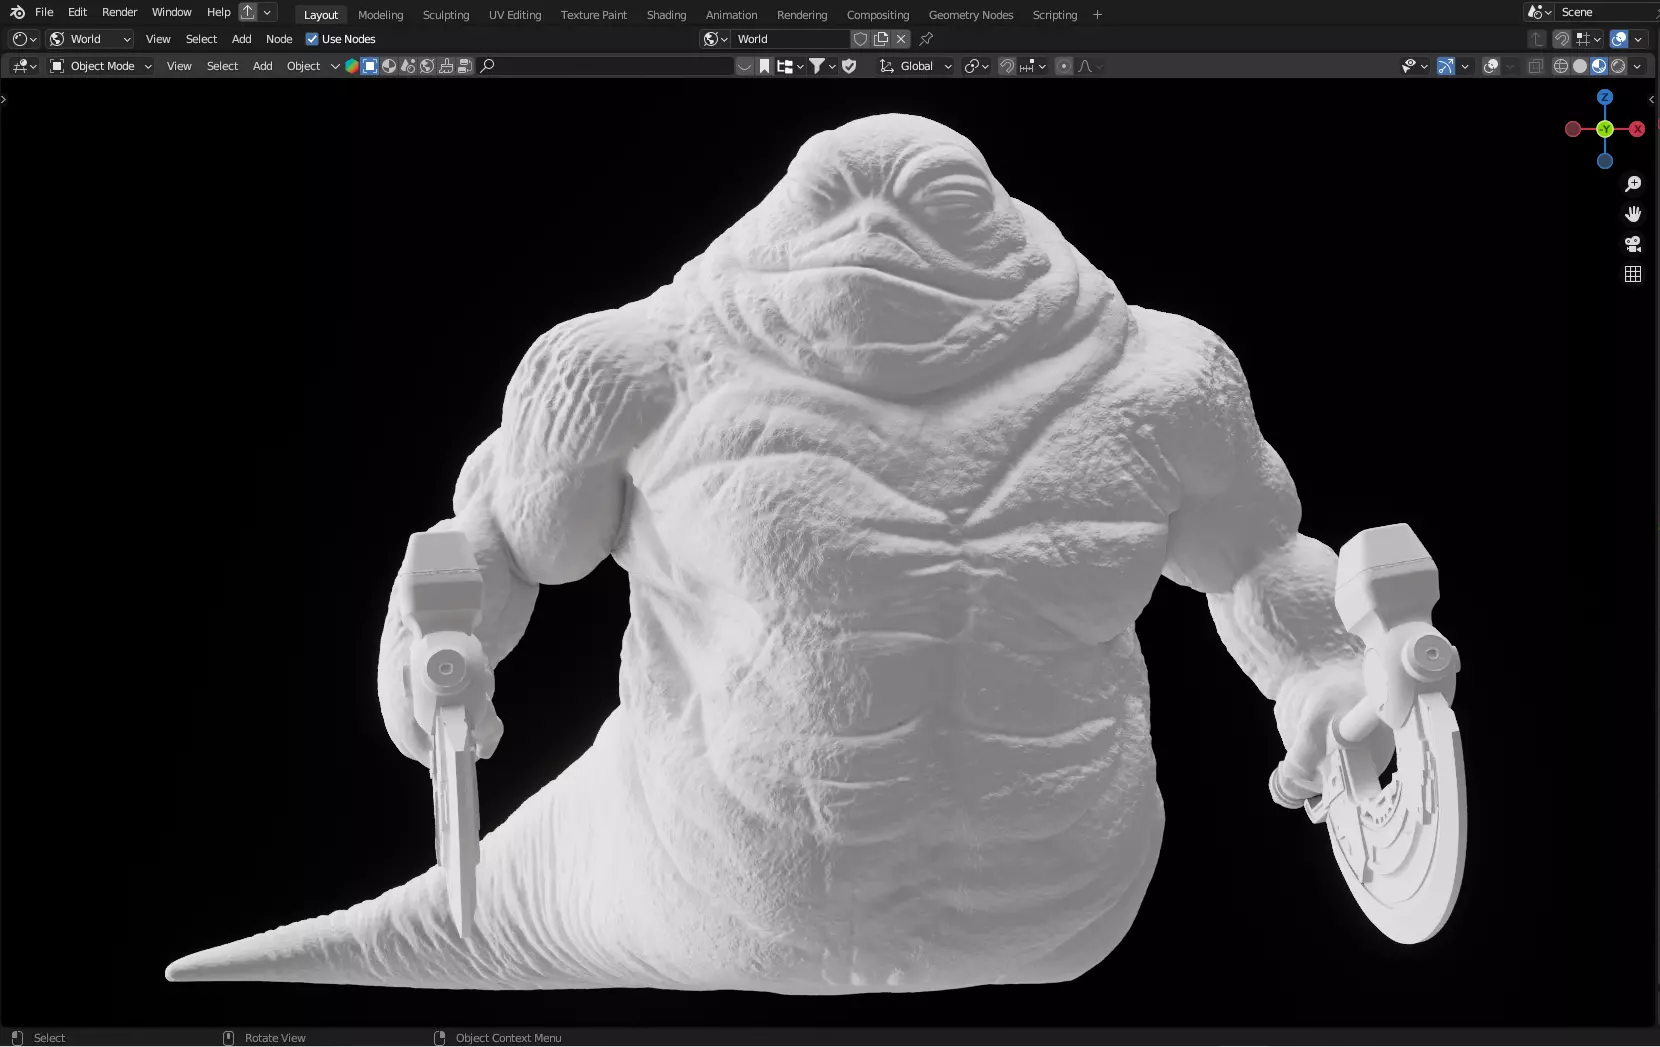Switch to the Modeling workspace tab
Image resolution: width=1660 pixels, height=1047 pixels.
tap(380, 15)
